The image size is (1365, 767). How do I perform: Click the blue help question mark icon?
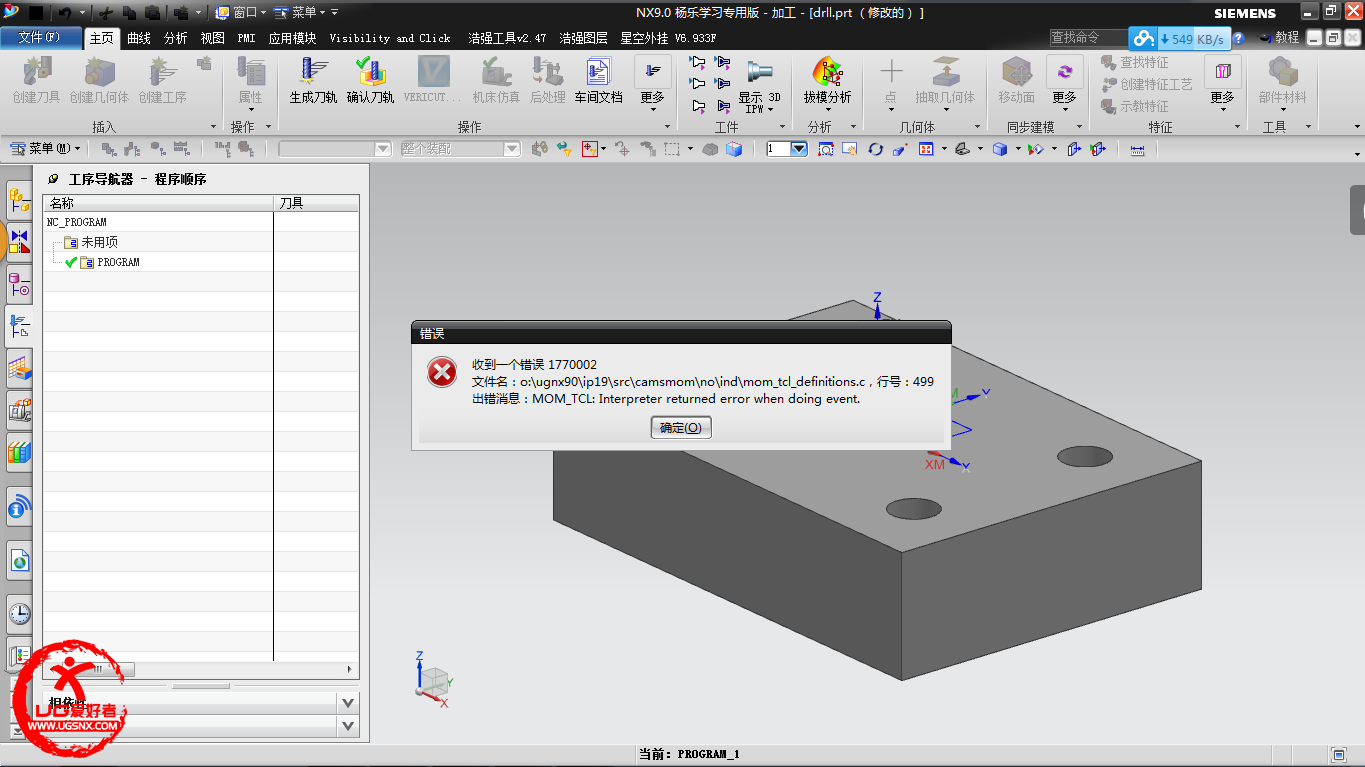pos(1238,38)
